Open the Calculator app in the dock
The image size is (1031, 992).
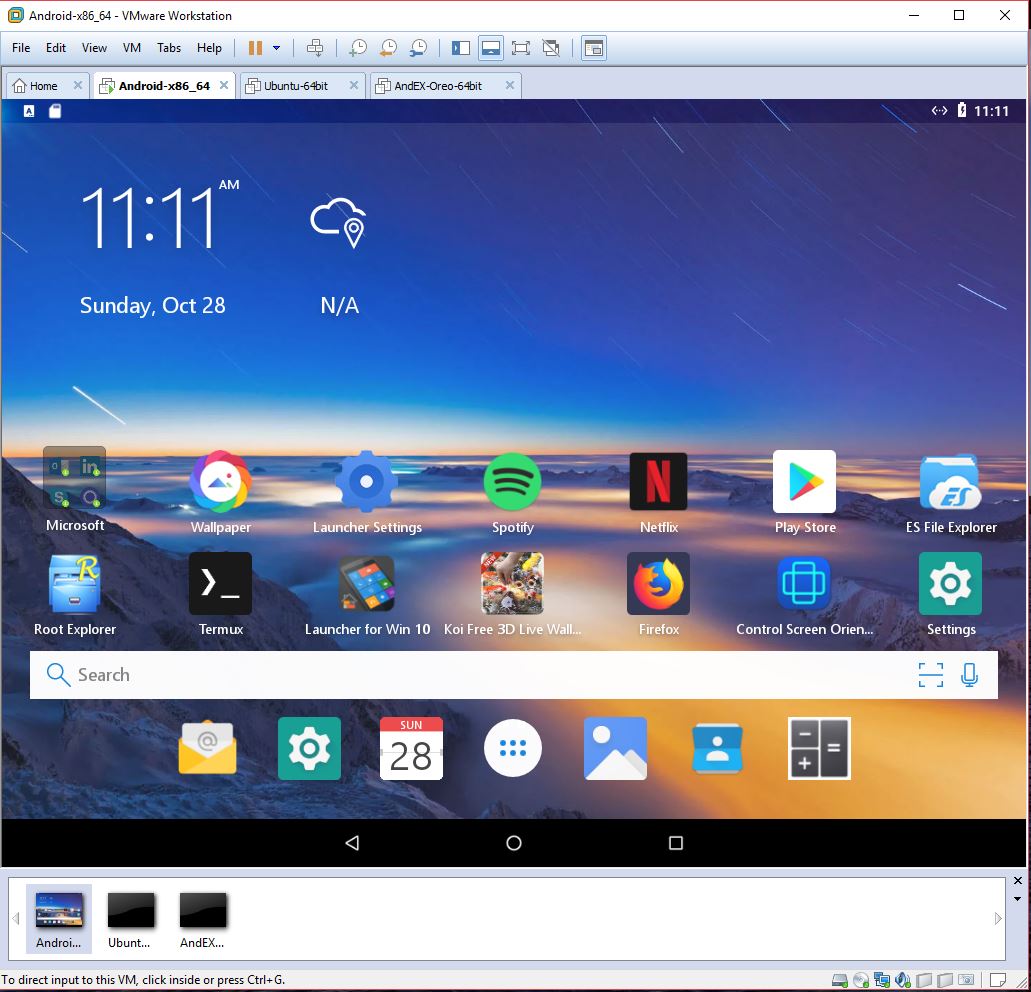click(819, 748)
